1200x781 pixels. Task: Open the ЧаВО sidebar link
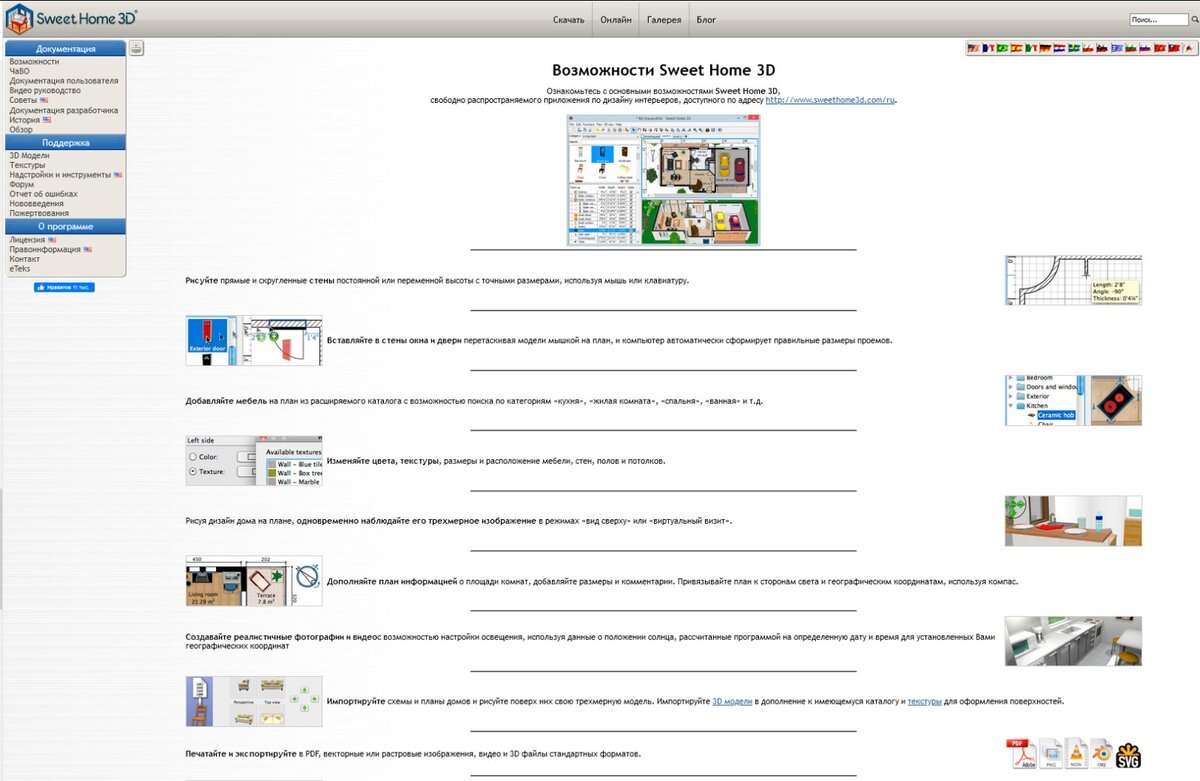point(20,71)
